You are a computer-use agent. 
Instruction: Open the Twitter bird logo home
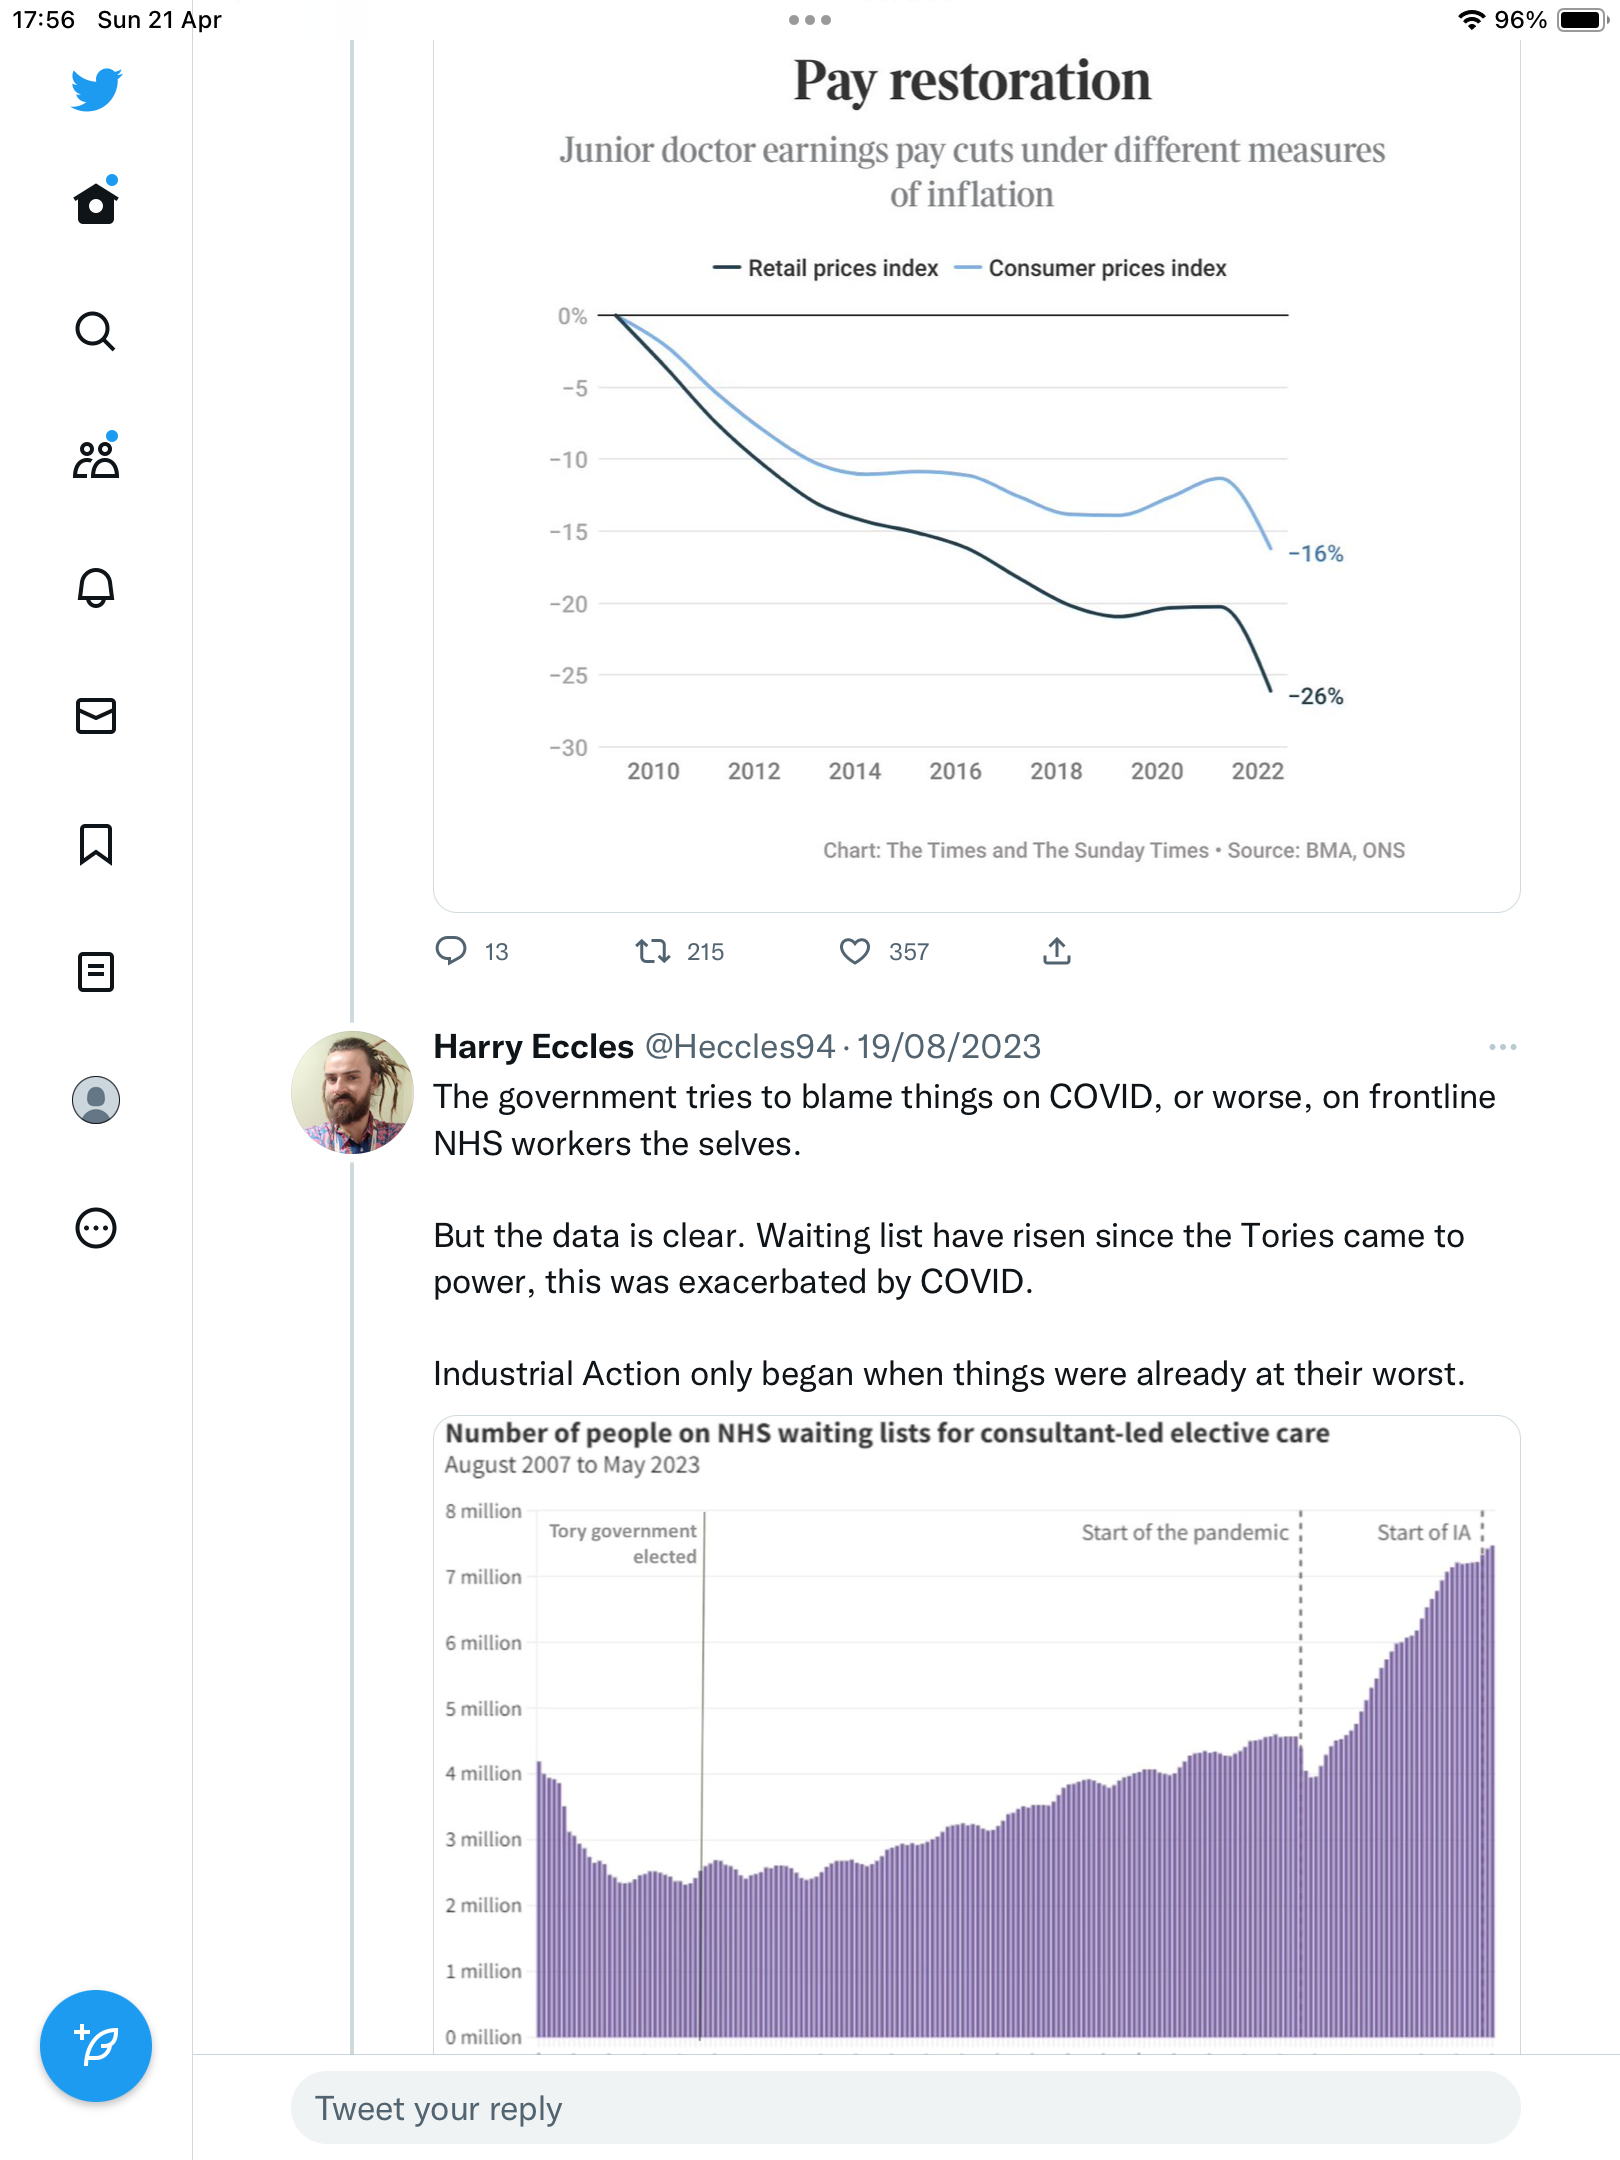96,90
